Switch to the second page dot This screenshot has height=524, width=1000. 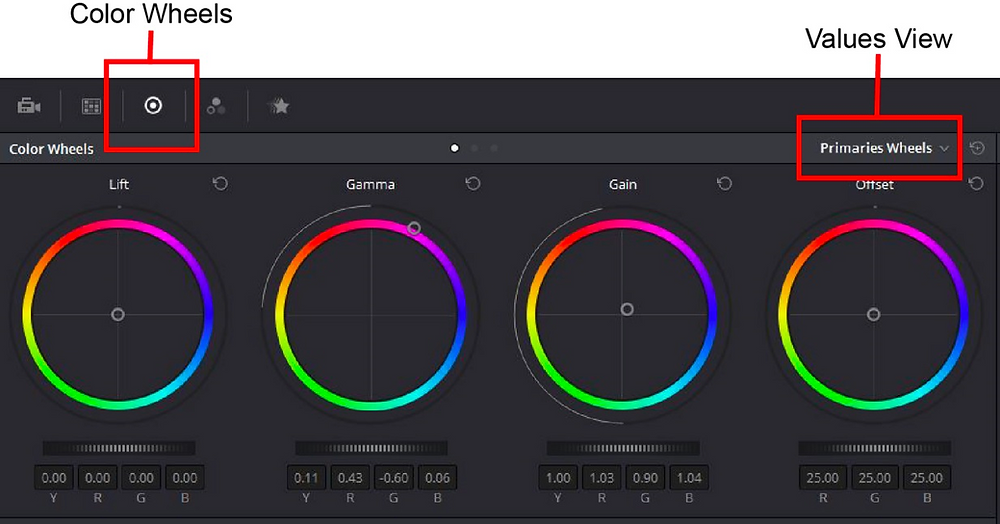474,148
